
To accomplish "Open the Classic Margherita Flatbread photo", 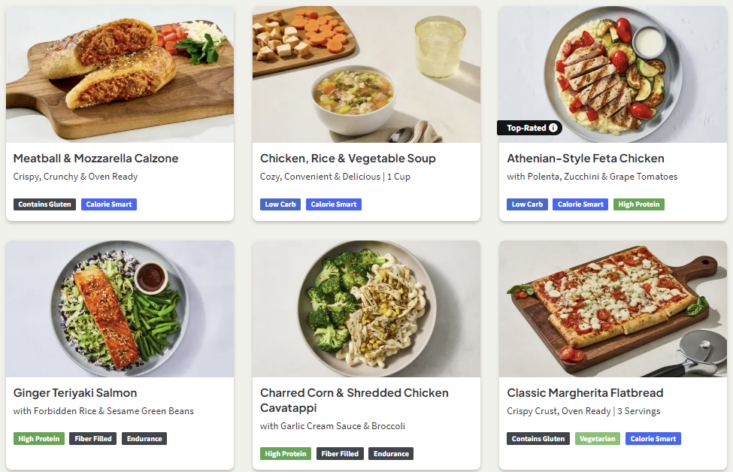I will point(613,309).
